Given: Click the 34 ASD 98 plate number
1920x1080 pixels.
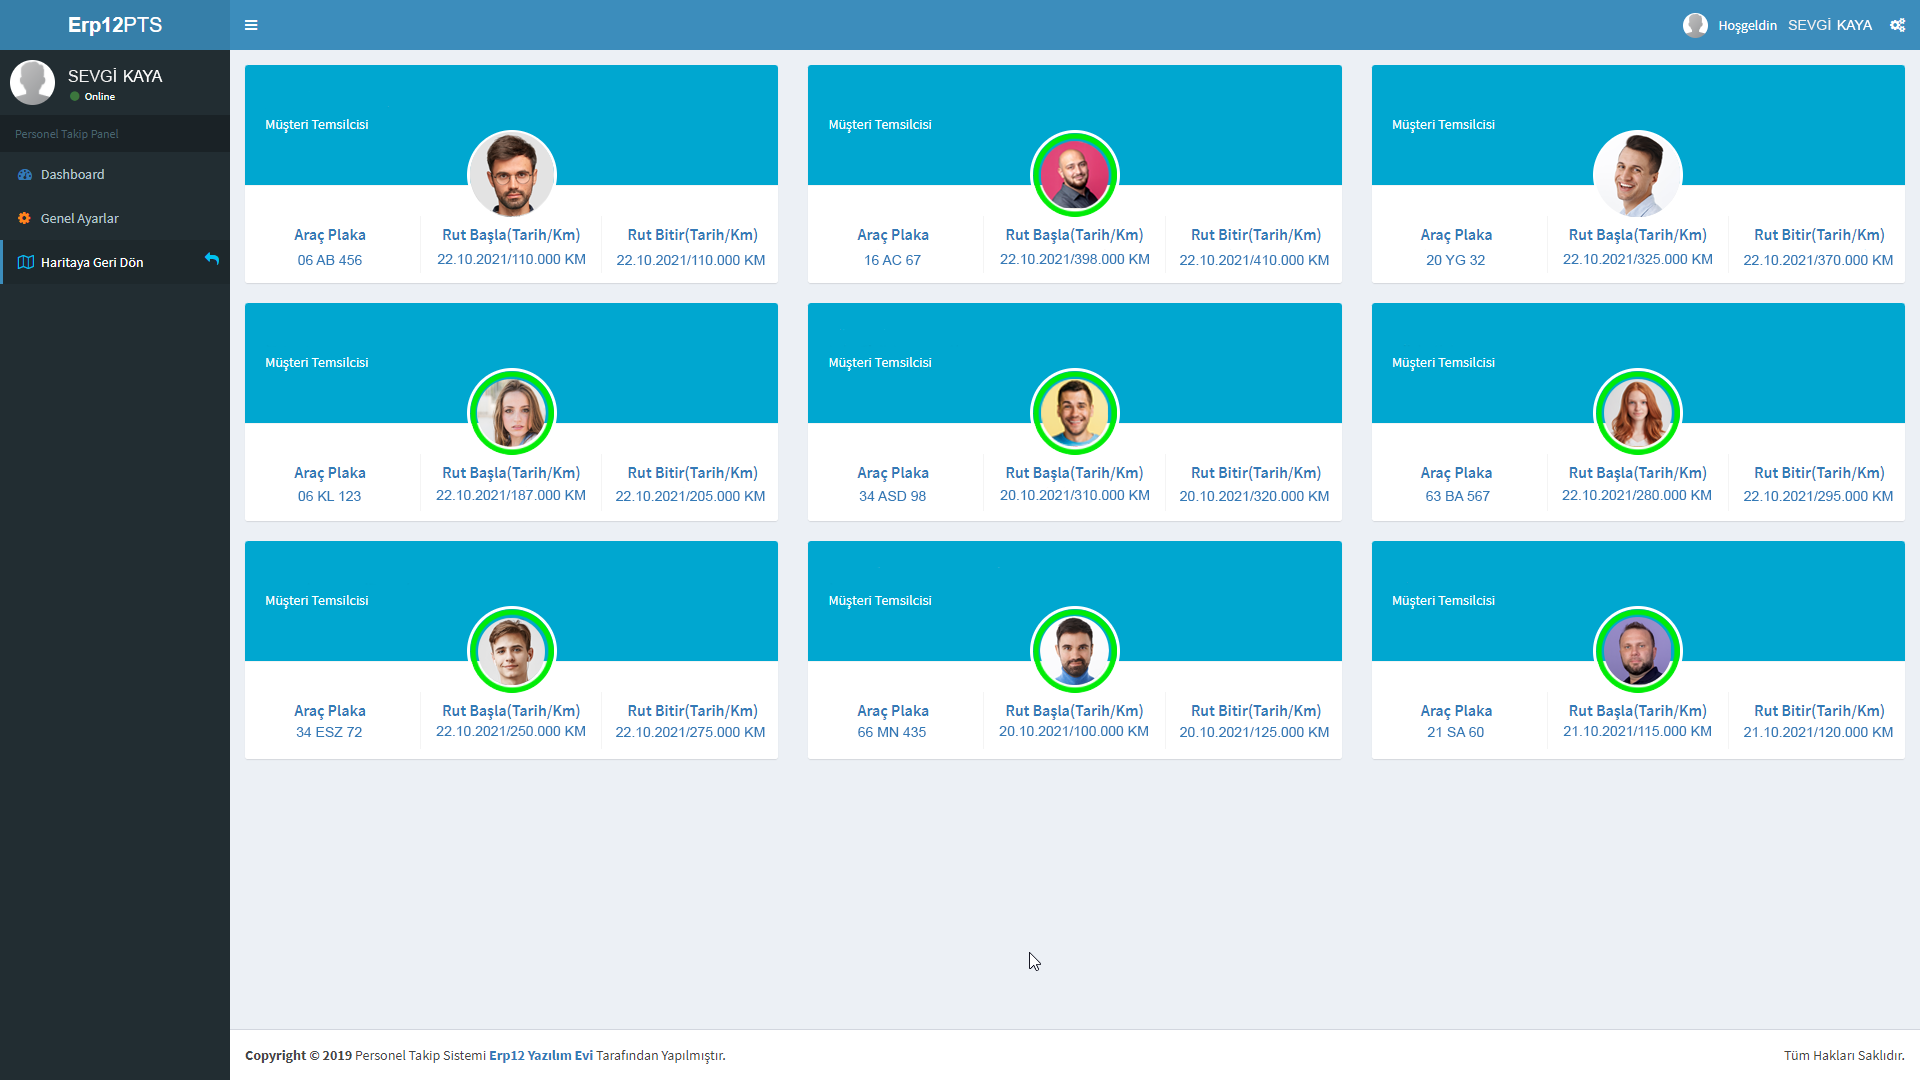Looking at the screenshot, I should 892,496.
